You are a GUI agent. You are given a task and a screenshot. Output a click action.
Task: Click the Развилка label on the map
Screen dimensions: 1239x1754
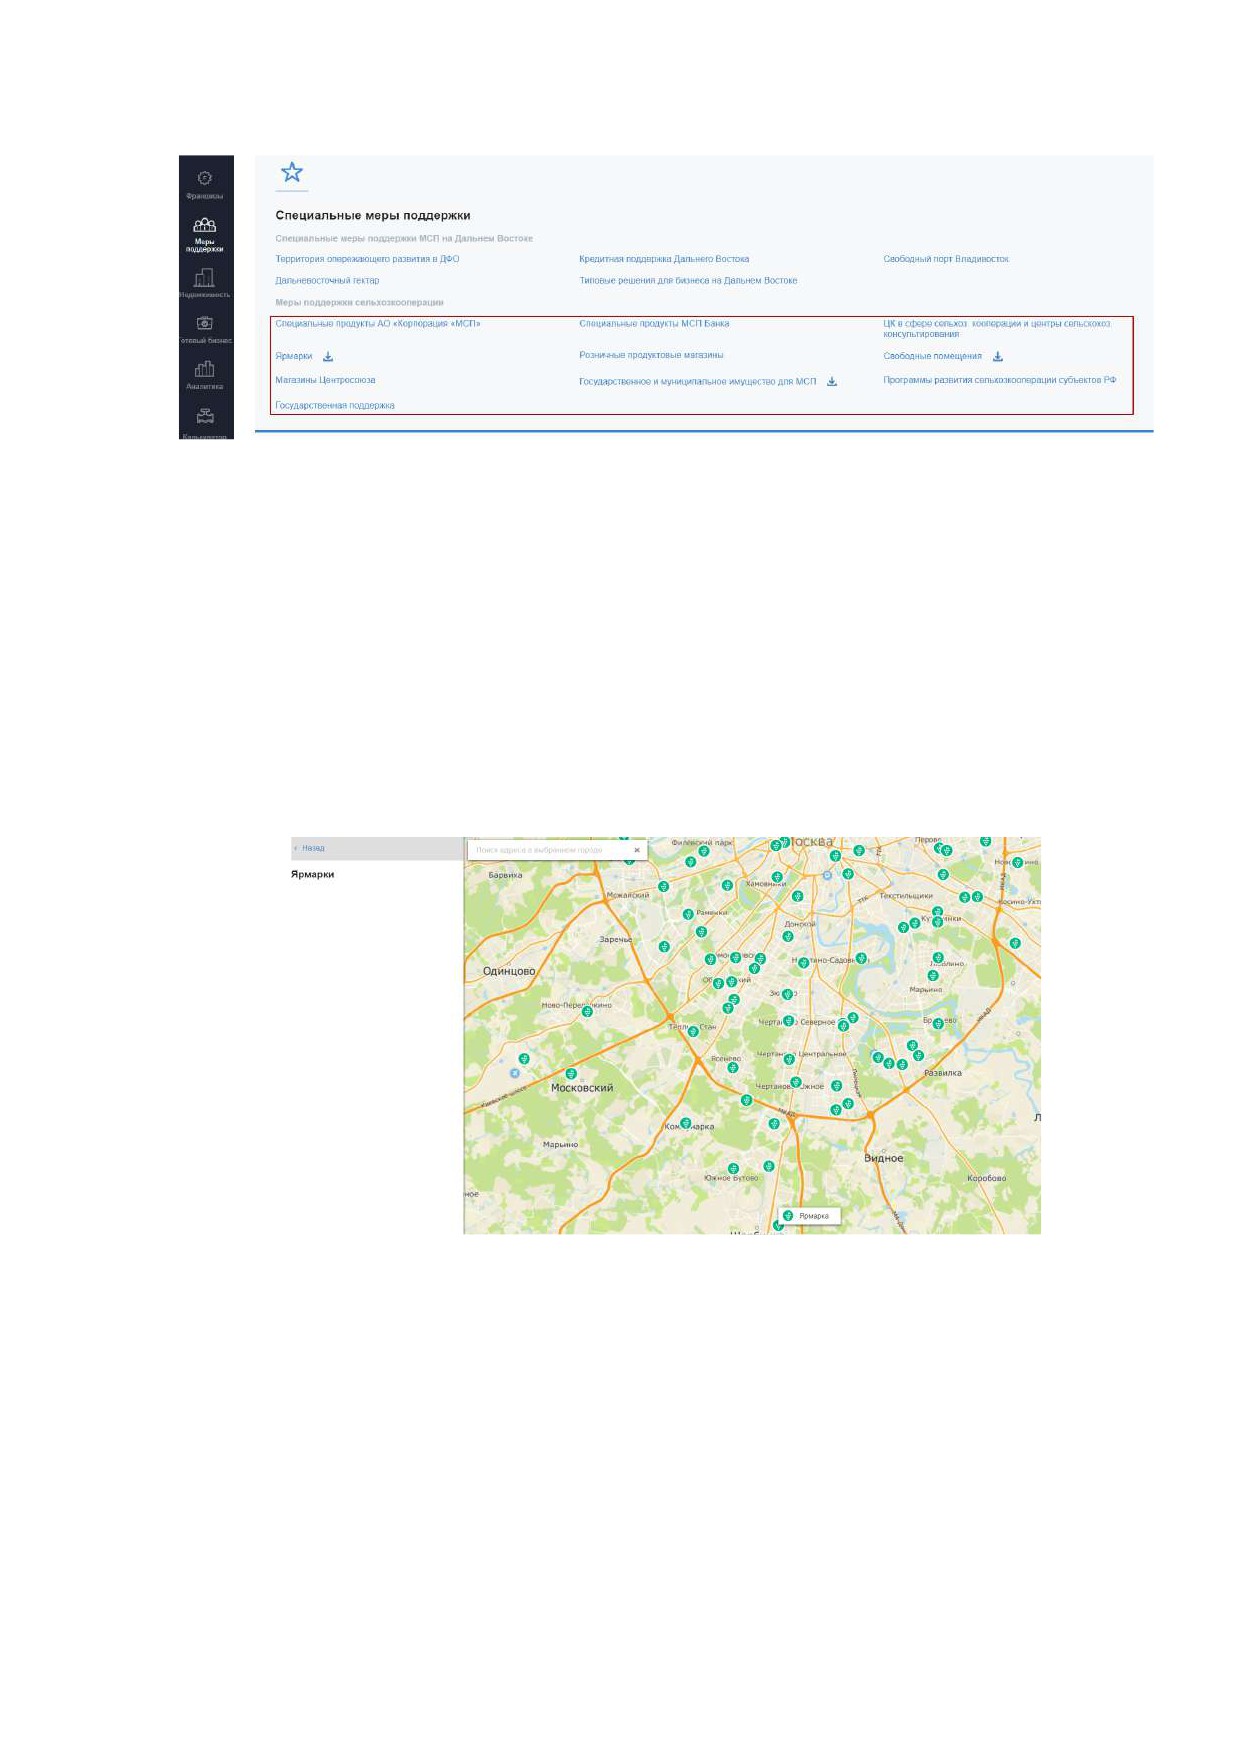click(943, 1073)
